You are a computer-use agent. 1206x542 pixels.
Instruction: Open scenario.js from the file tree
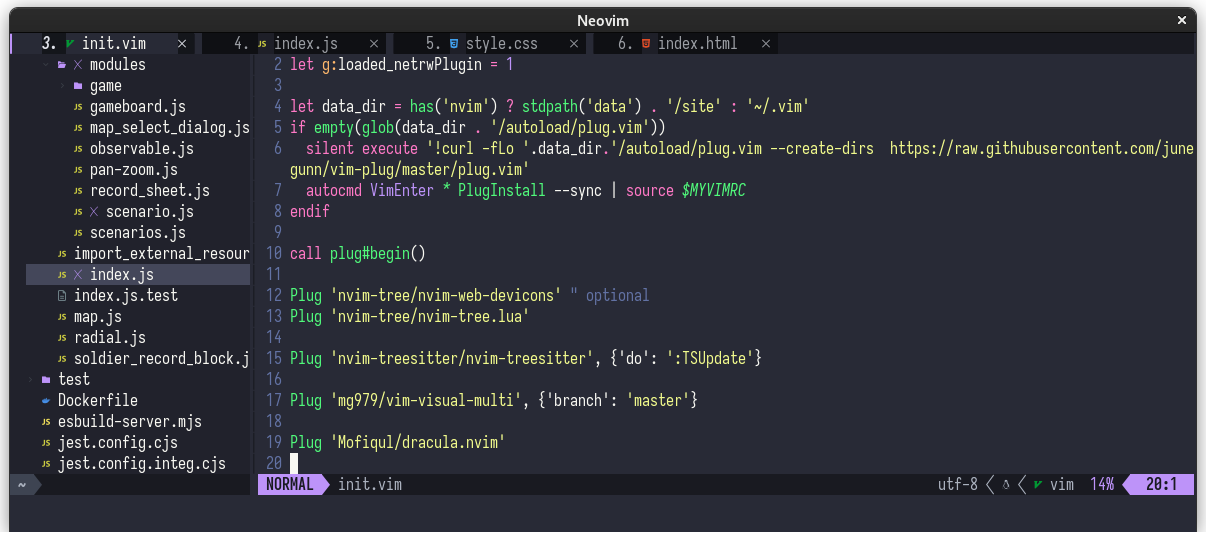pos(148,212)
